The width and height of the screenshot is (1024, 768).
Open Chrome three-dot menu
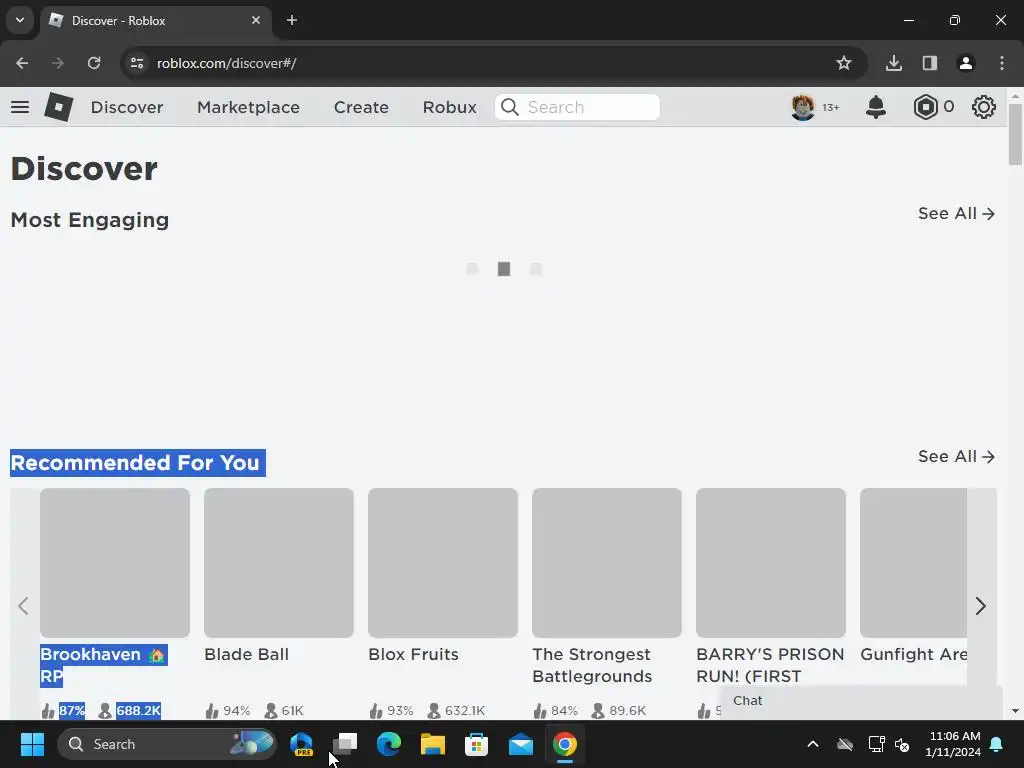click(x=1002, y=63)
